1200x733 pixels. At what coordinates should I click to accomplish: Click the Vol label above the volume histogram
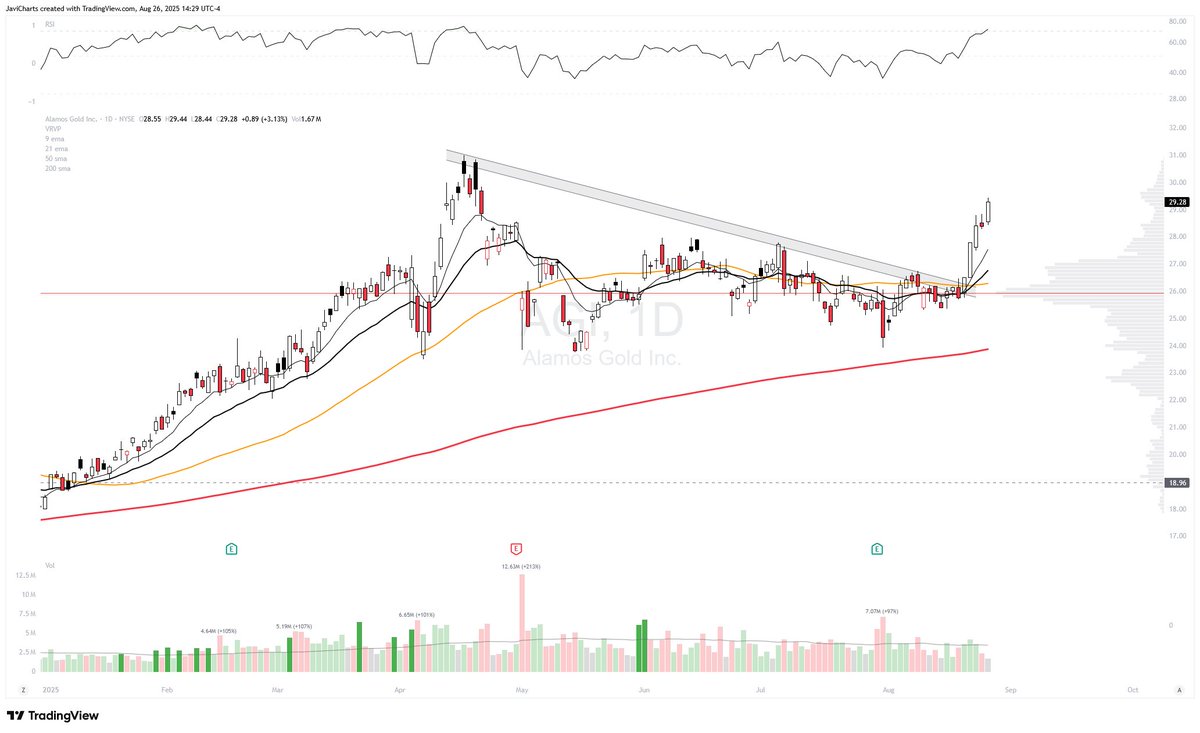pos(50,565)
